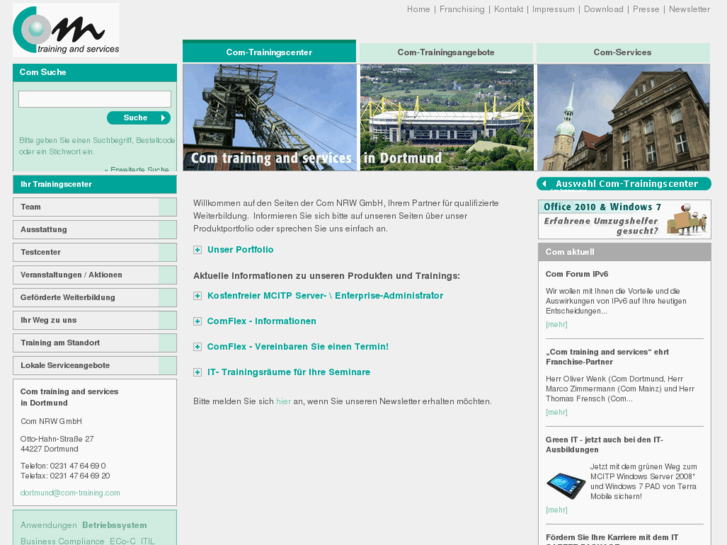Open Lokale Serviceangebote menu item
This screenshot has width=727, height=545.
point(95,365)
